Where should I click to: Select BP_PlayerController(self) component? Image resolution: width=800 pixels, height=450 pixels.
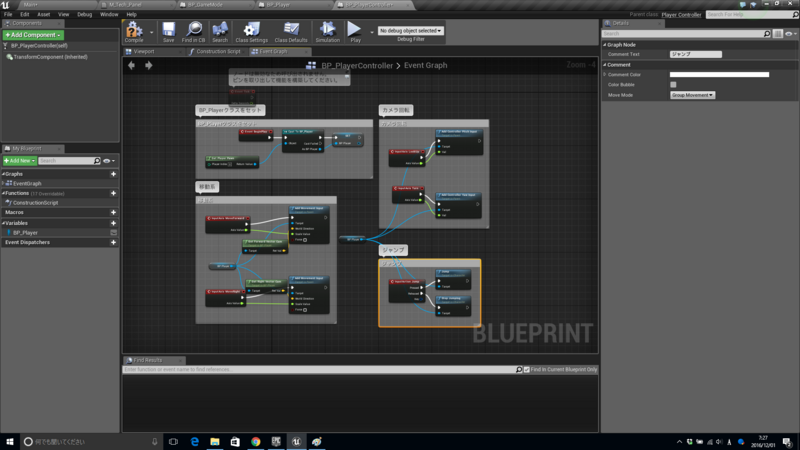pos(39,46)
